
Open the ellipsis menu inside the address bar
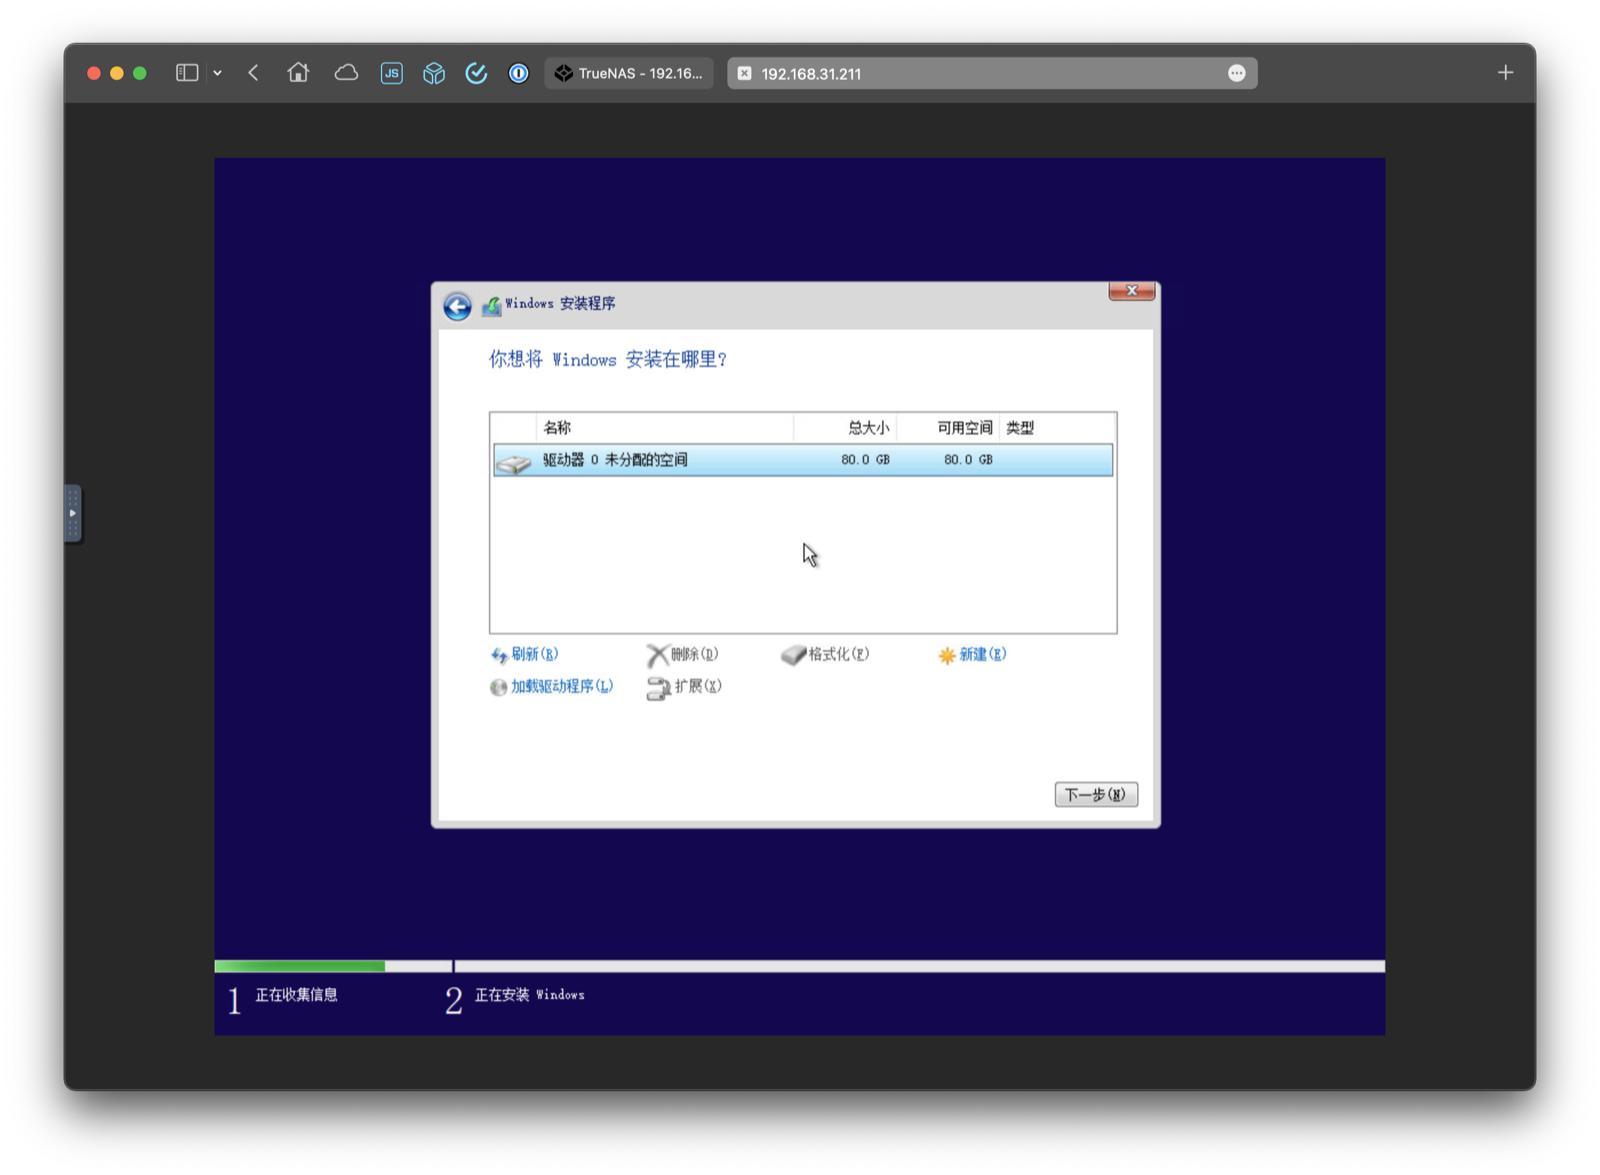(x=1237, y=73)
